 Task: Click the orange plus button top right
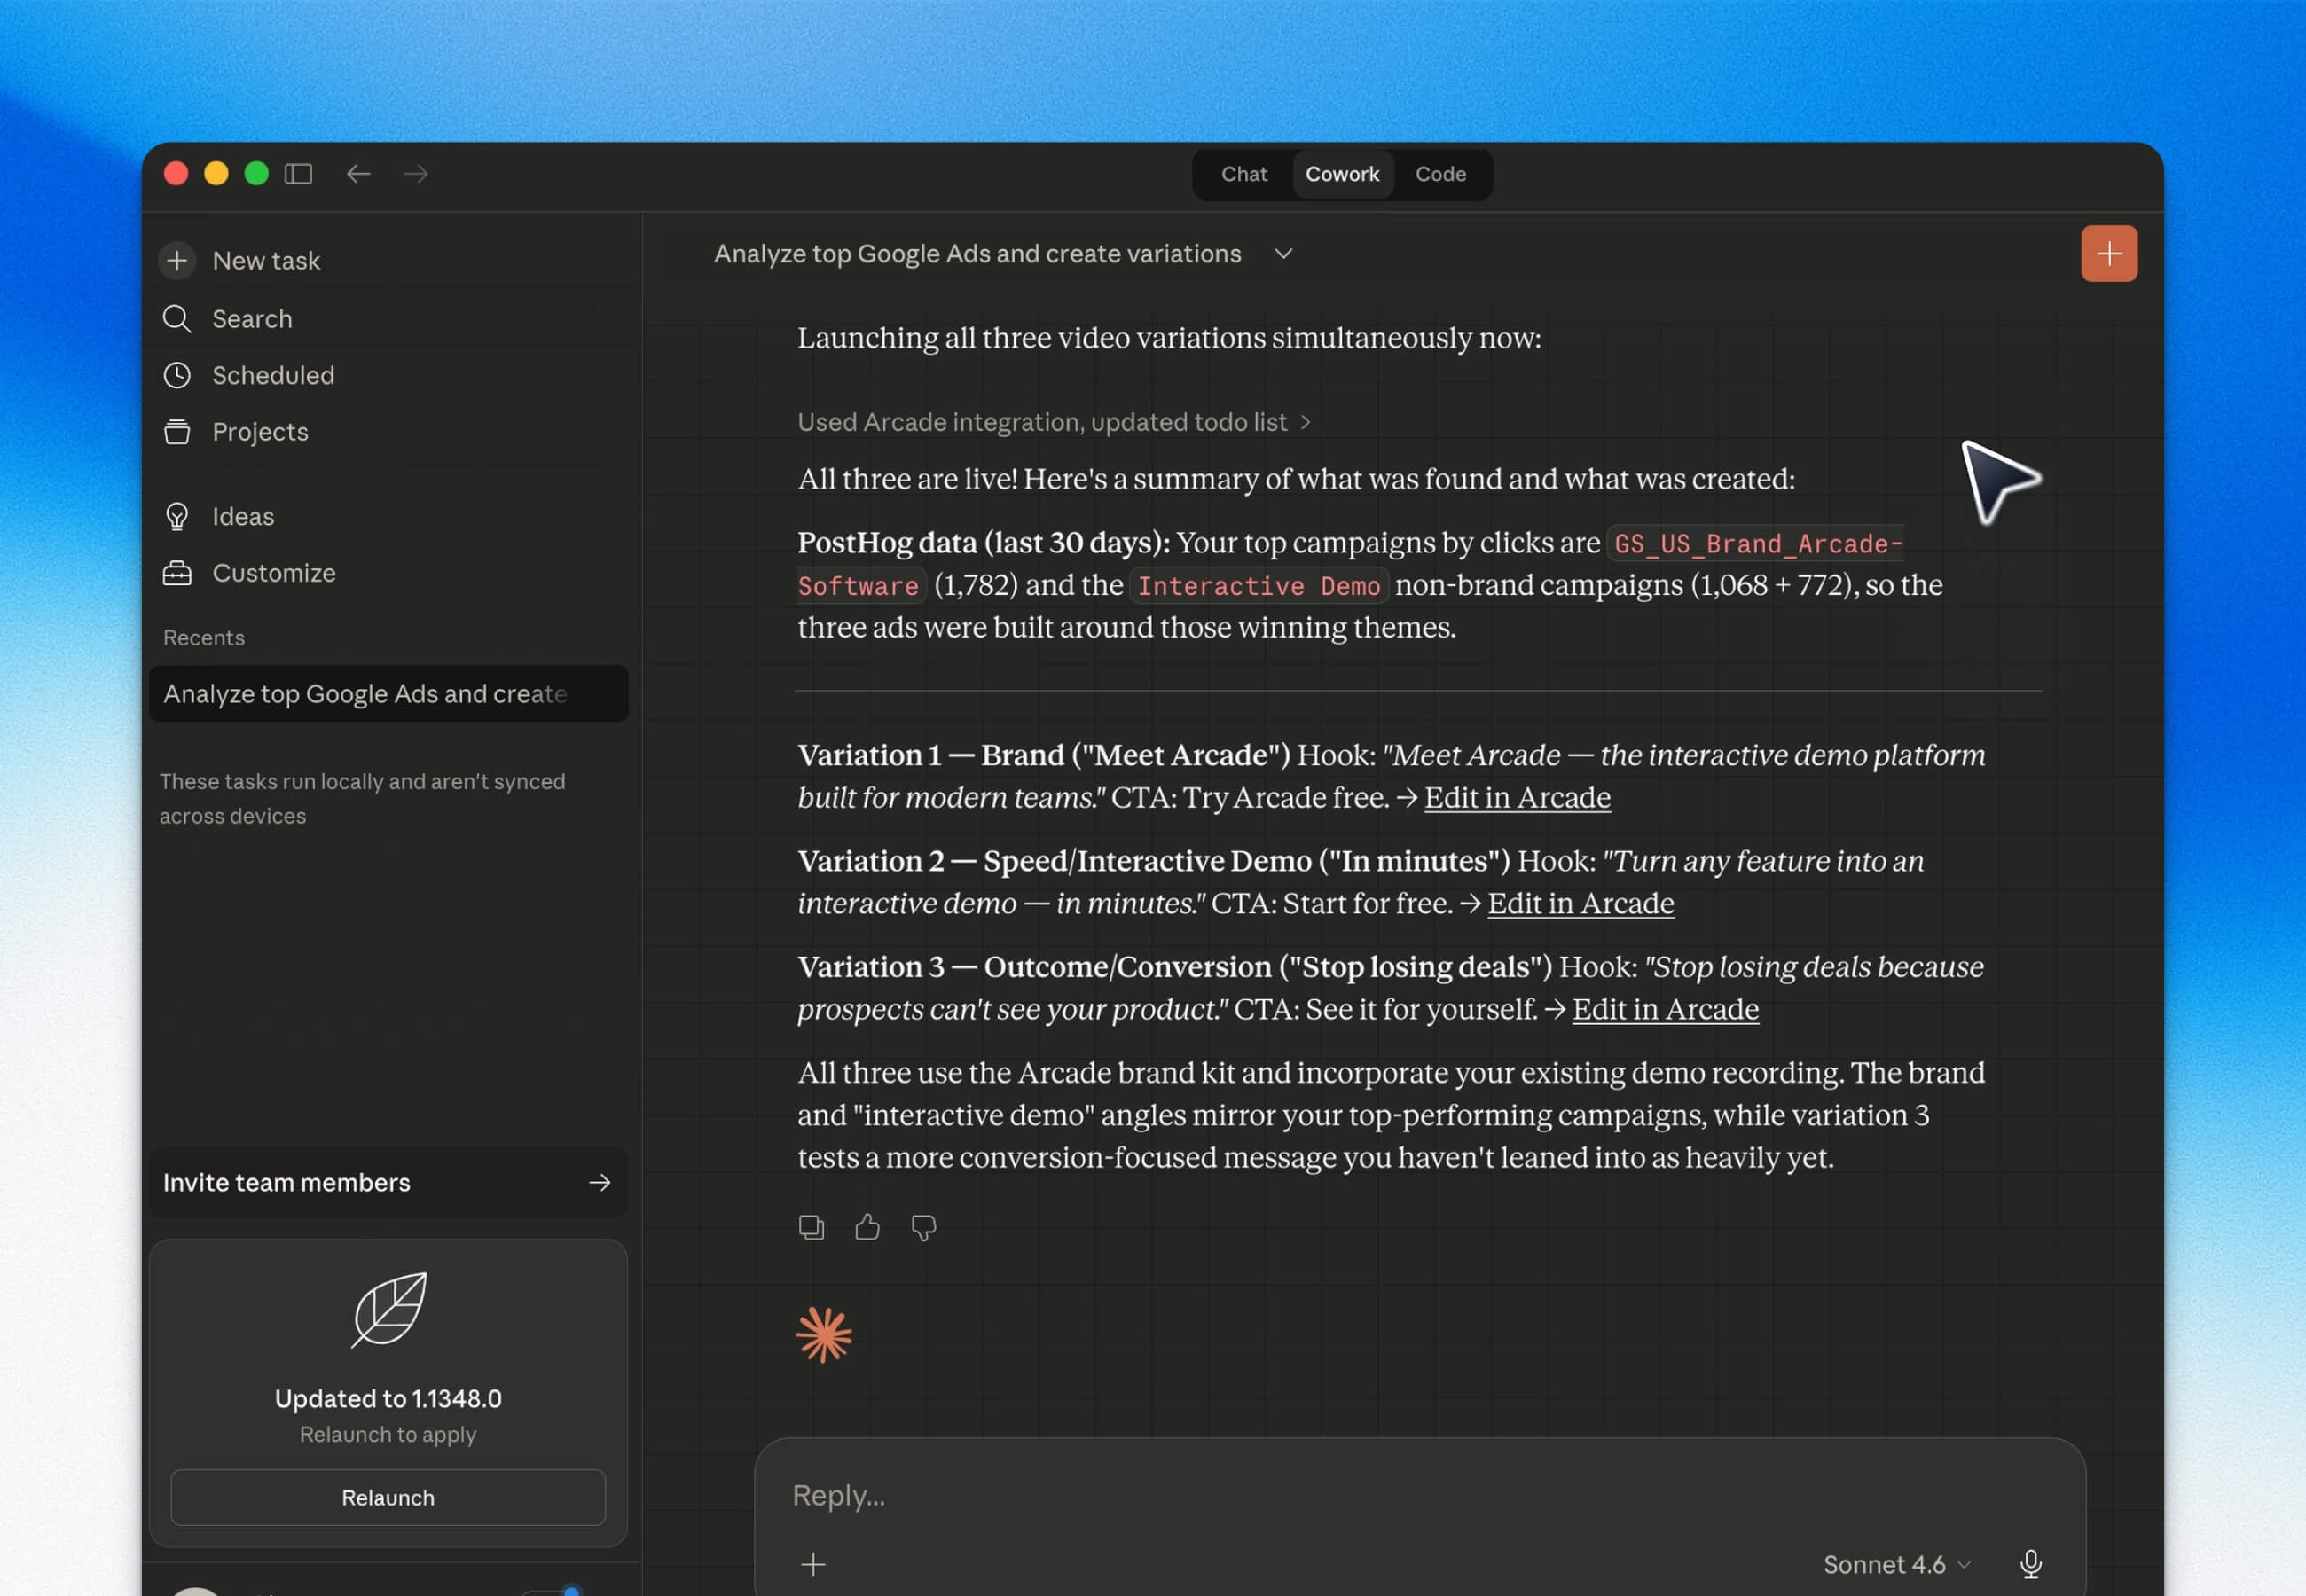[x=2108, y=254]
